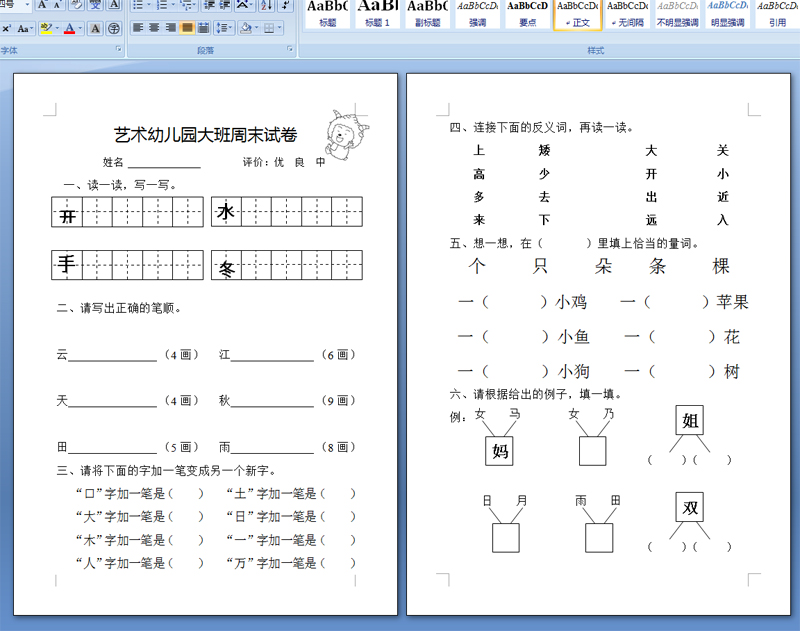
Task: Expand the borders dropdown arrow
Action: point(279,28)
